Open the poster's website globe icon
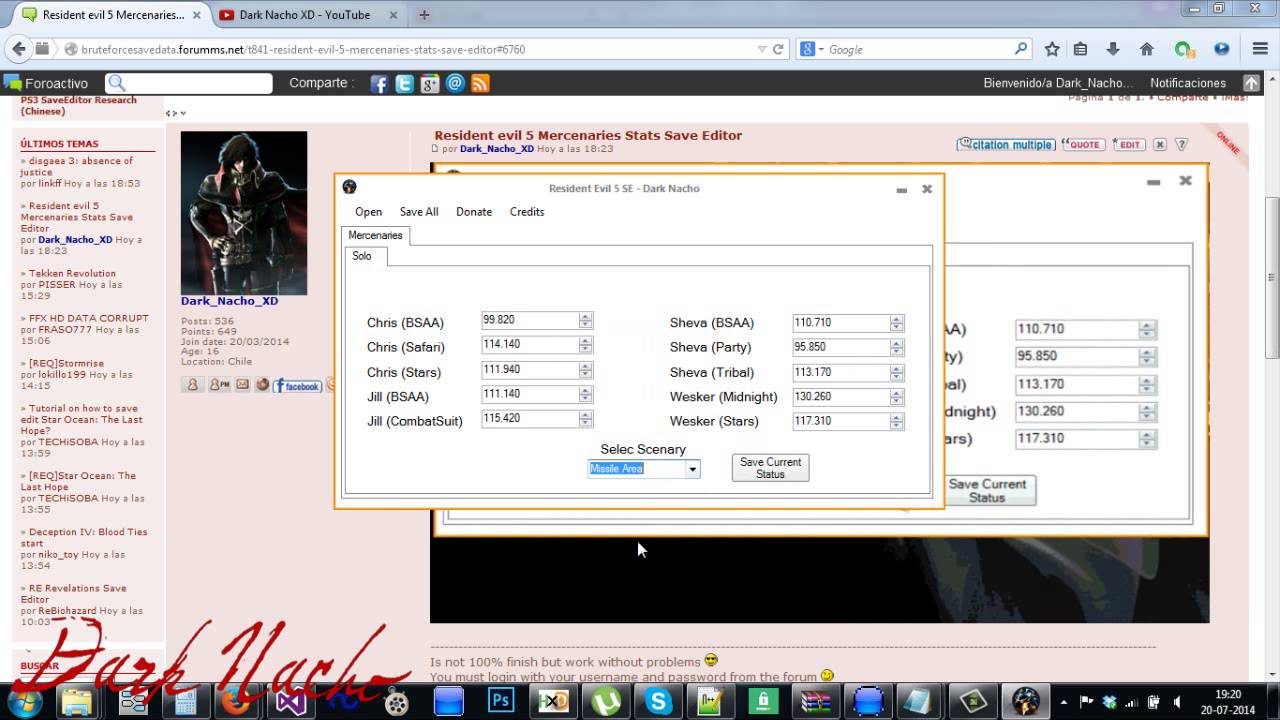 [262, 384]
